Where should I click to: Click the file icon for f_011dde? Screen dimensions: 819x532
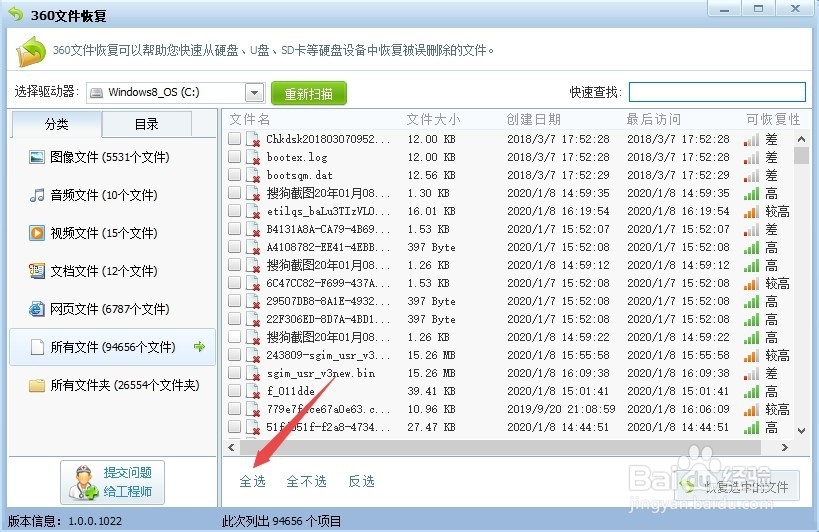click(253, 392)
